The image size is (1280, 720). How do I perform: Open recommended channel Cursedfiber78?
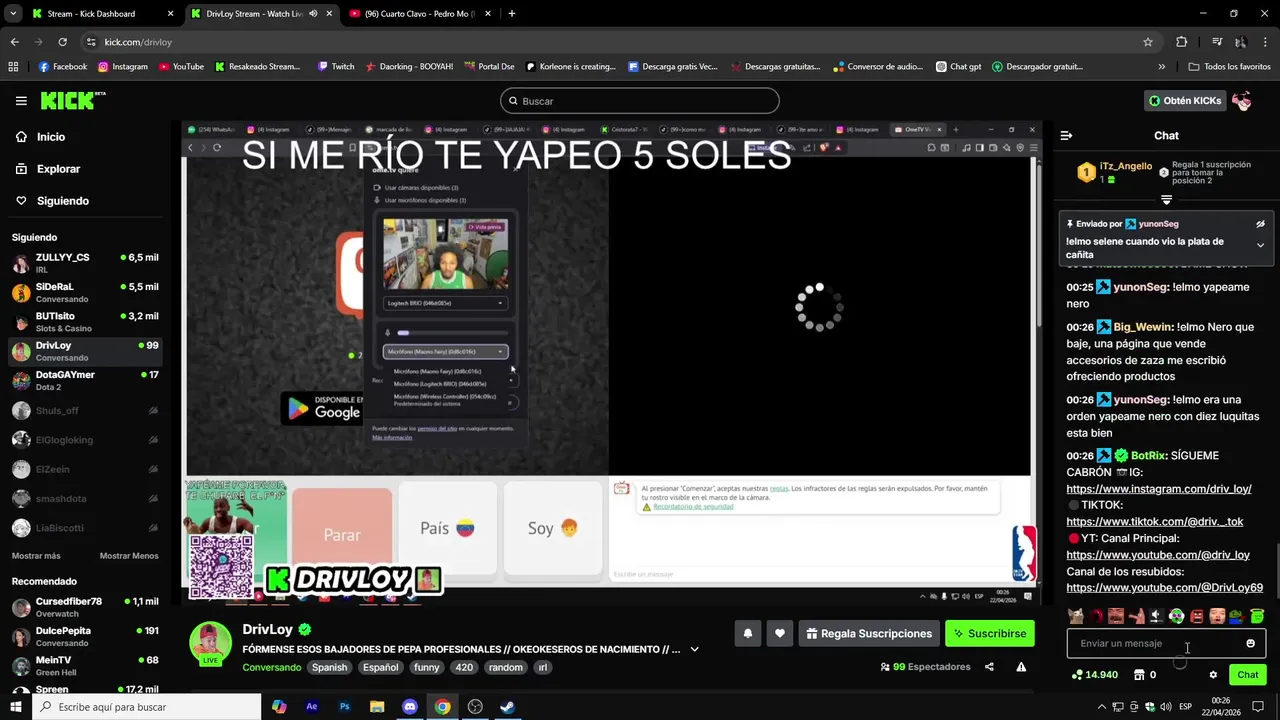(85, 607)
